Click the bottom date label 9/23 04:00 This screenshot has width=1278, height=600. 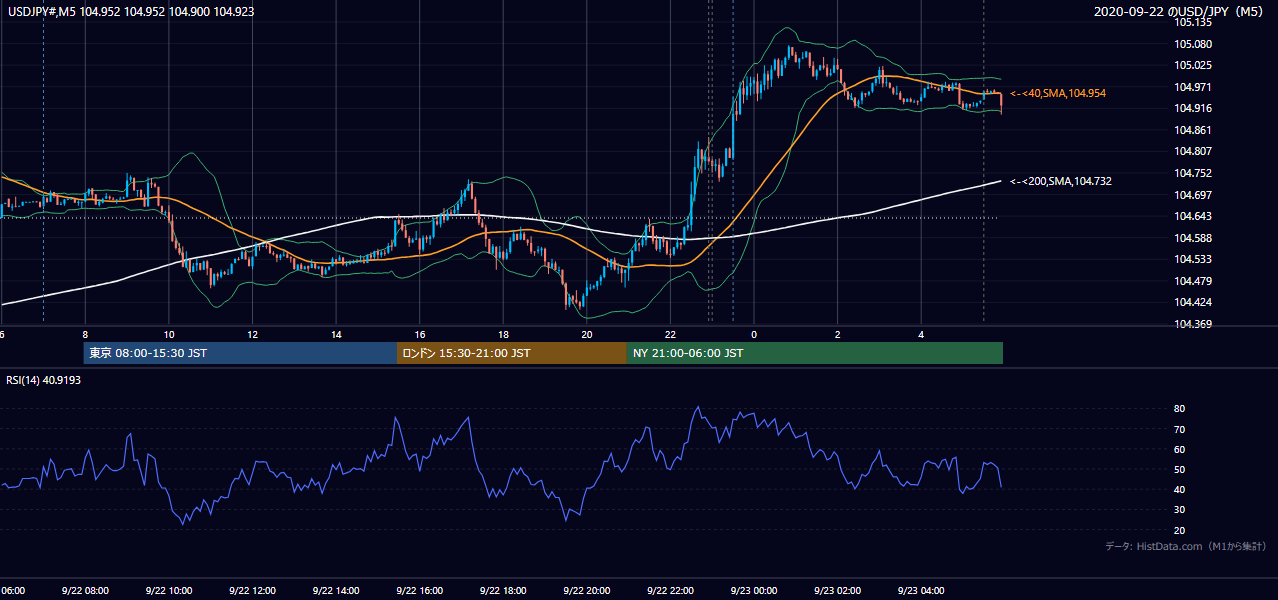(919, 590)
